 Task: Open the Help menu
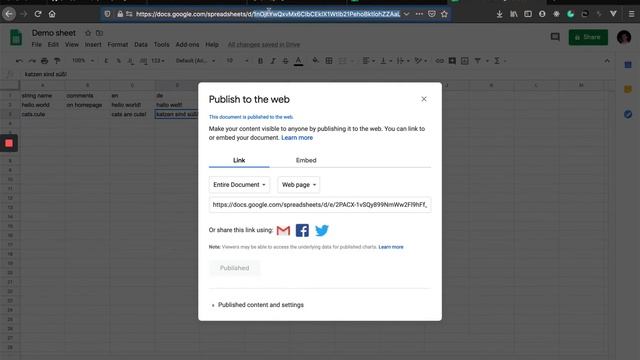tap(212, 44)
